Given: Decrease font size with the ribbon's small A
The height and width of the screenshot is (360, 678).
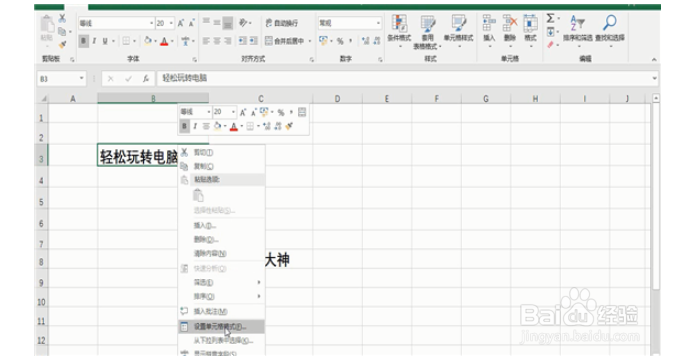Looking at the screenshot, I should pyautogui.click(x=192, y=23).
